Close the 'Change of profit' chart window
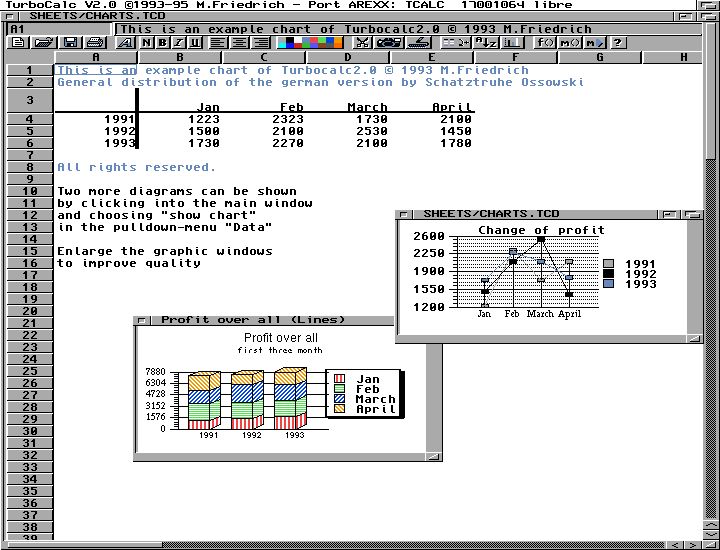720x550 pixels. click(404, 214)
